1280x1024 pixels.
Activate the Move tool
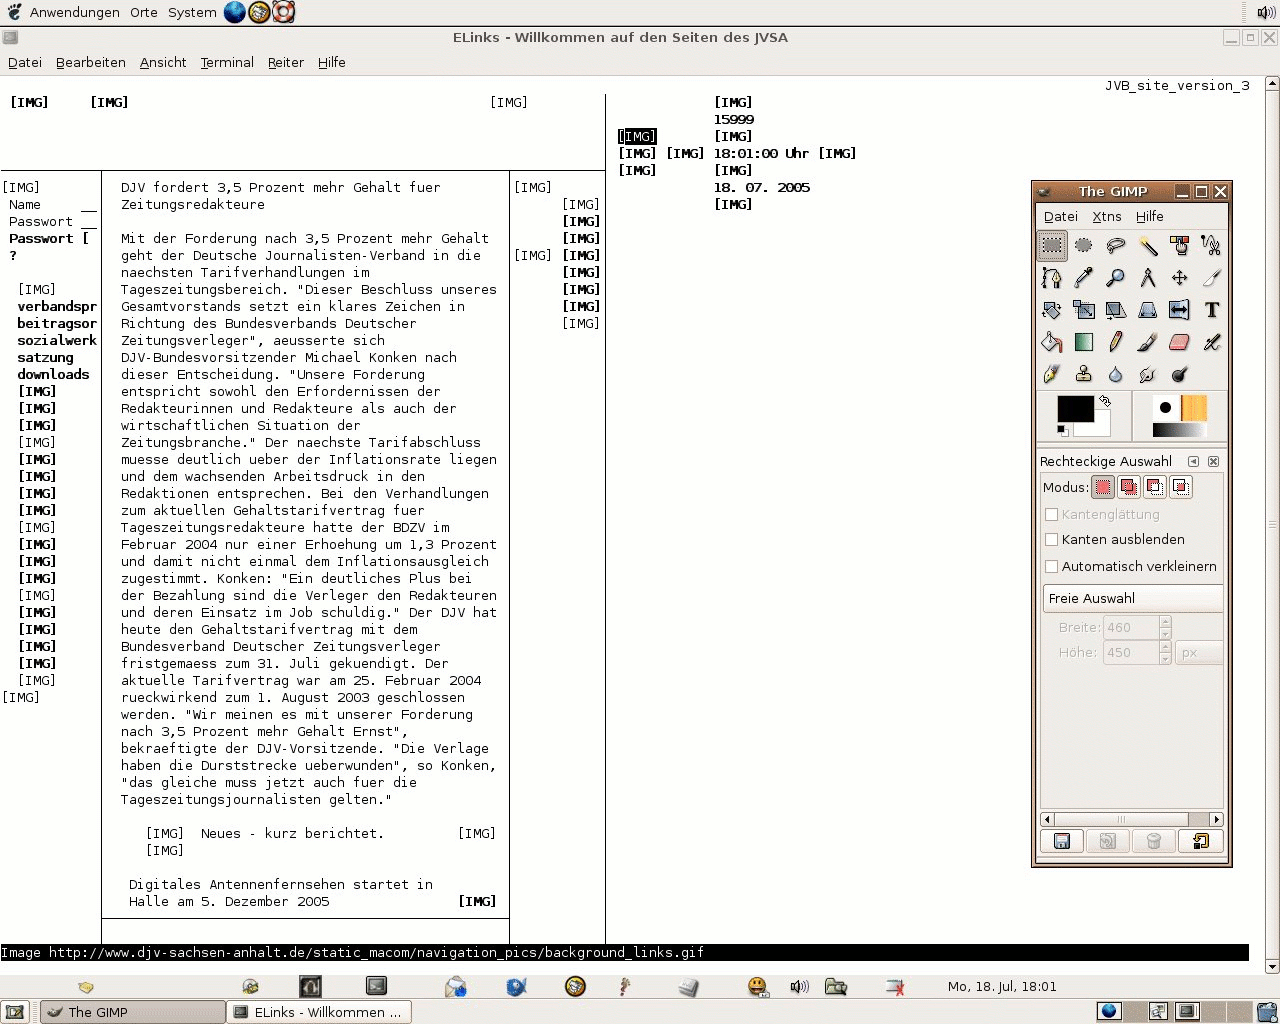point(1180,277)
